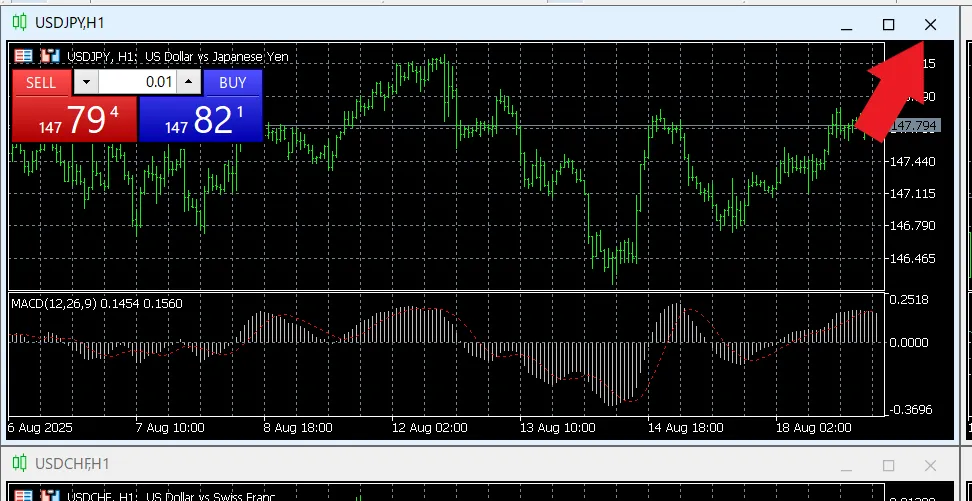Click the 0.01 lot volume field
This screenshot has width=972, height=501.
pos(137,83)
